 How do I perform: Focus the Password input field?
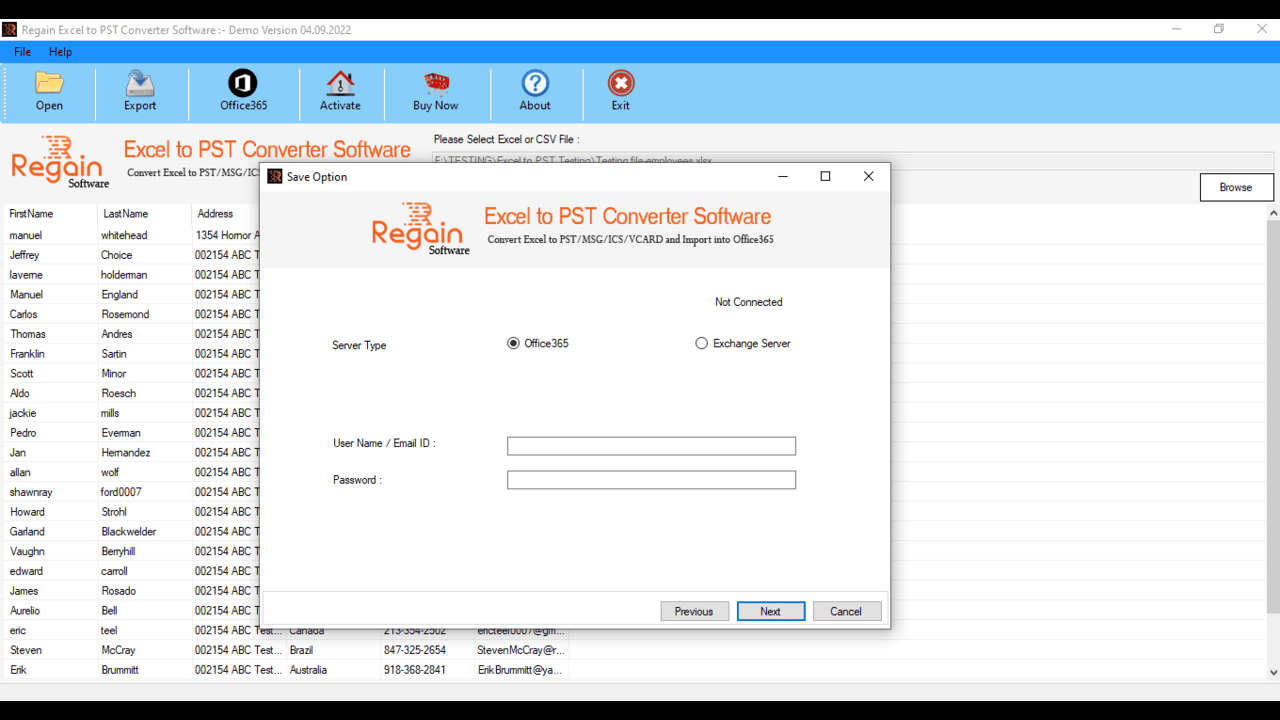(x=651, y=480)
